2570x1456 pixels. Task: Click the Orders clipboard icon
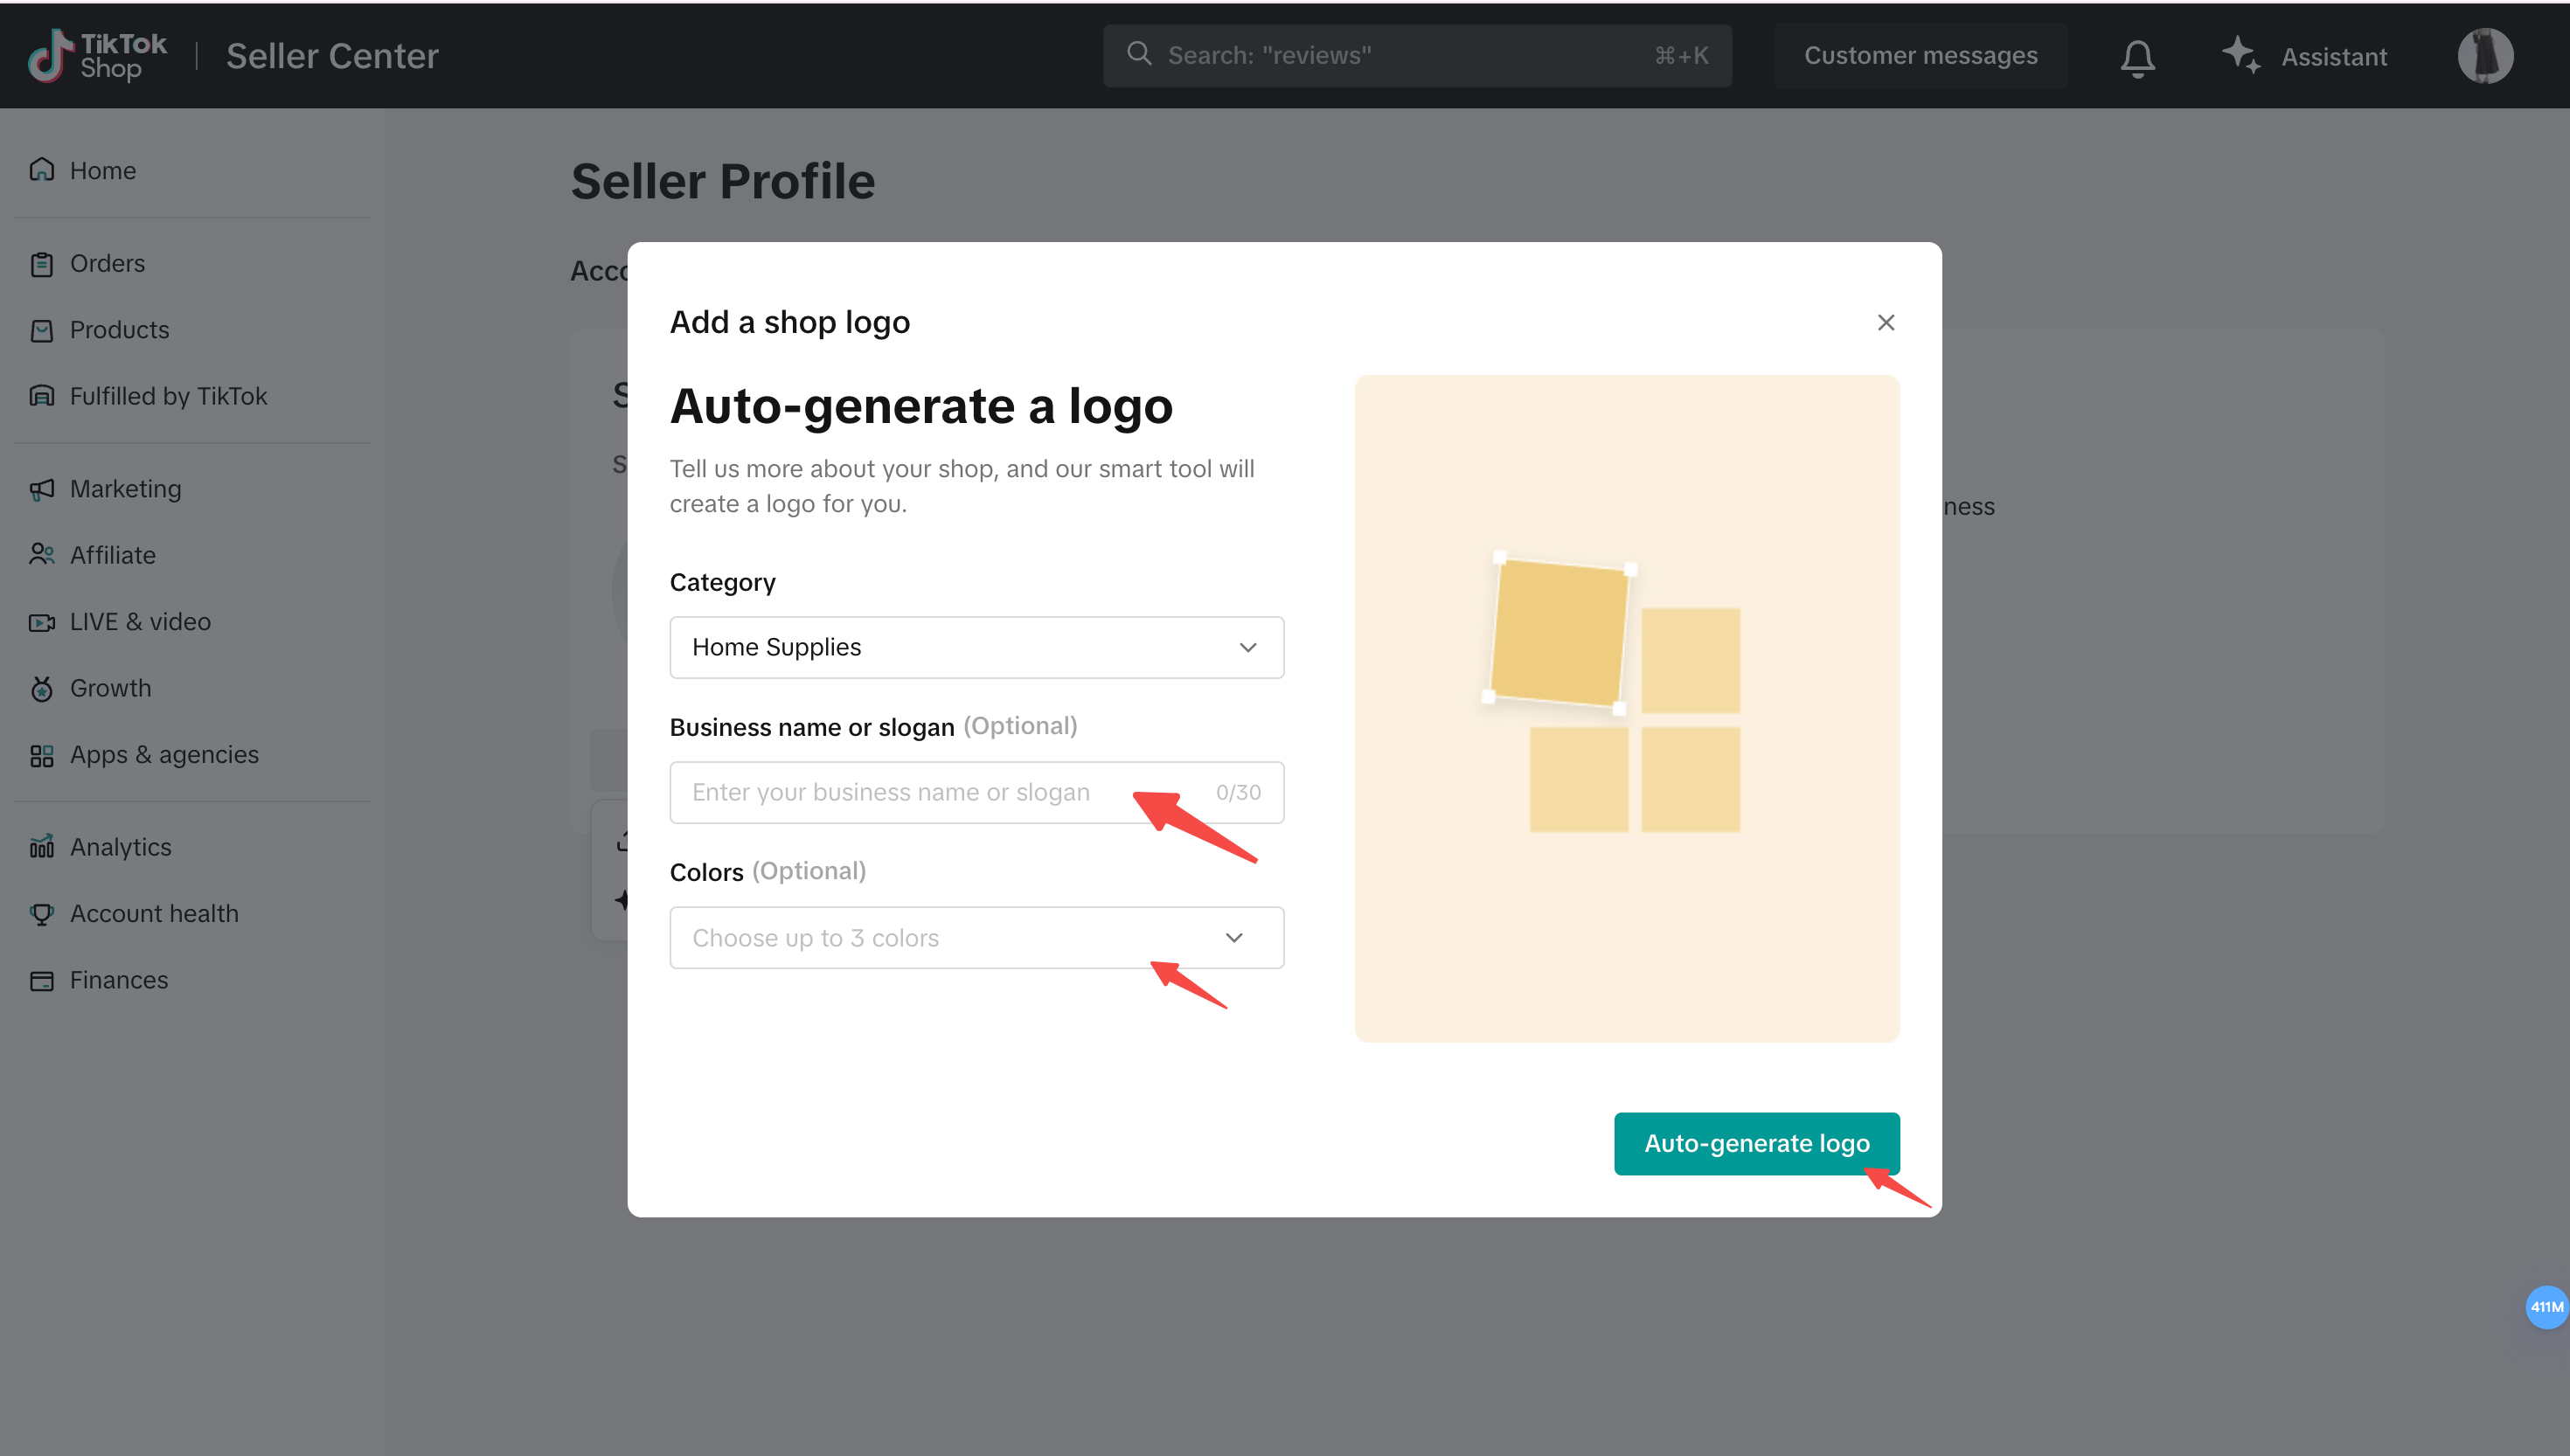tap(42, 264)
